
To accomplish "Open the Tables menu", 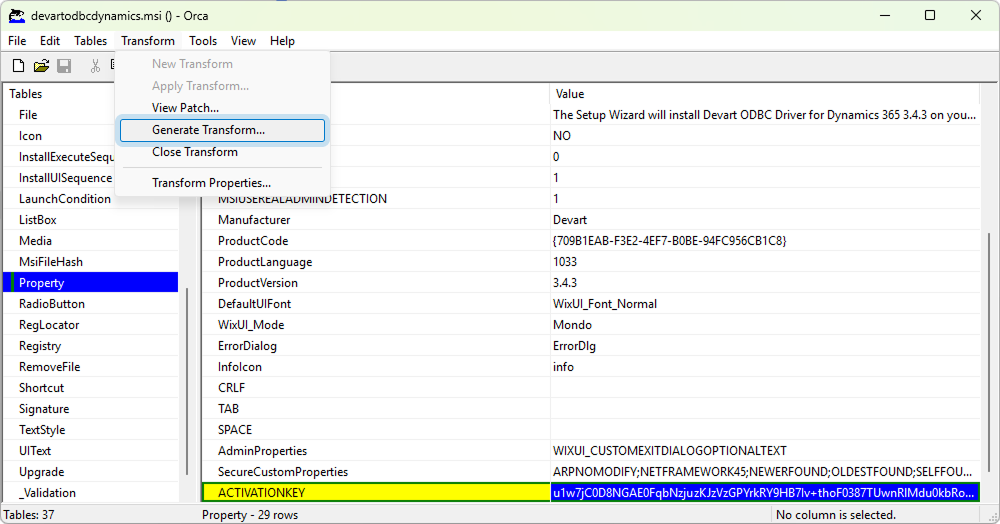I will pyautogui.click(x=91, y=41).
